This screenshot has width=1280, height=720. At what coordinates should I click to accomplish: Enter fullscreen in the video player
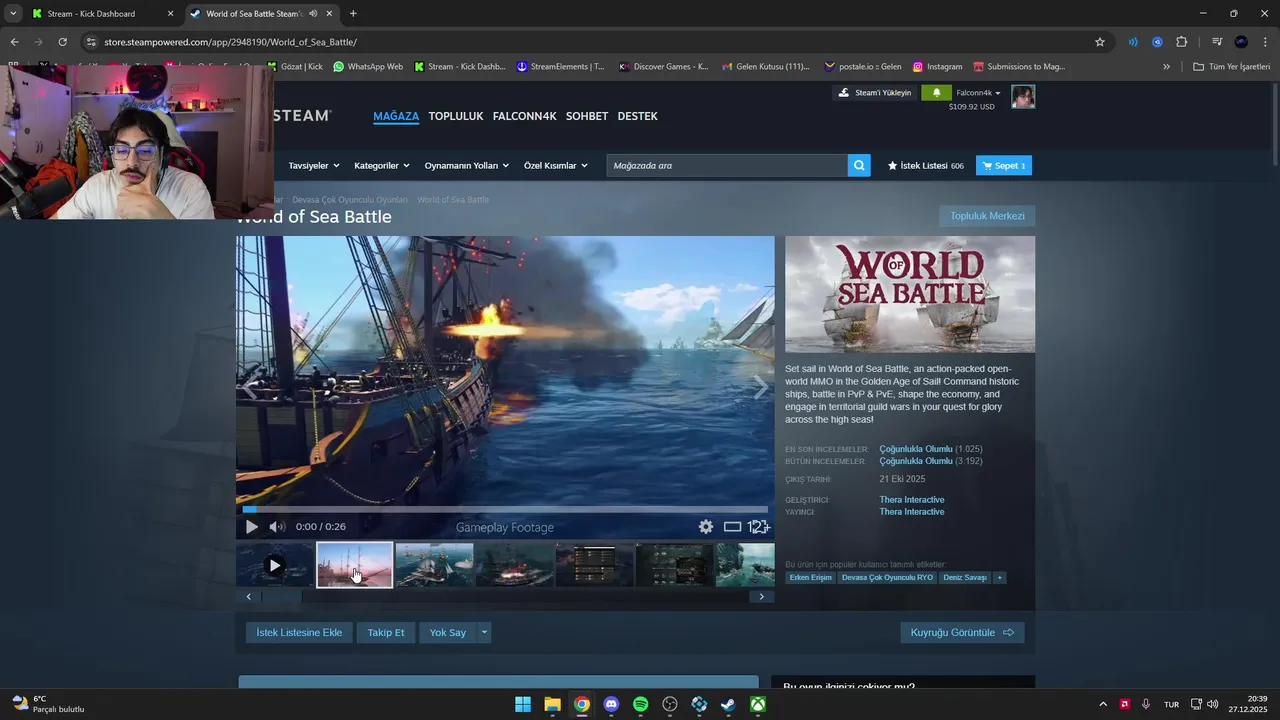[759, 527]
